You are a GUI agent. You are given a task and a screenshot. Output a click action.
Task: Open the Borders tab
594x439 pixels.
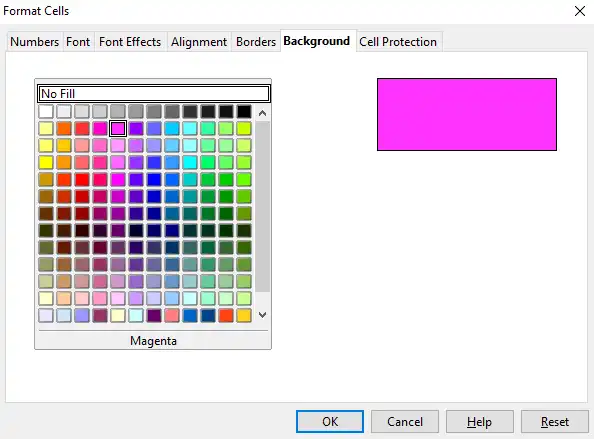coord(256,42)
